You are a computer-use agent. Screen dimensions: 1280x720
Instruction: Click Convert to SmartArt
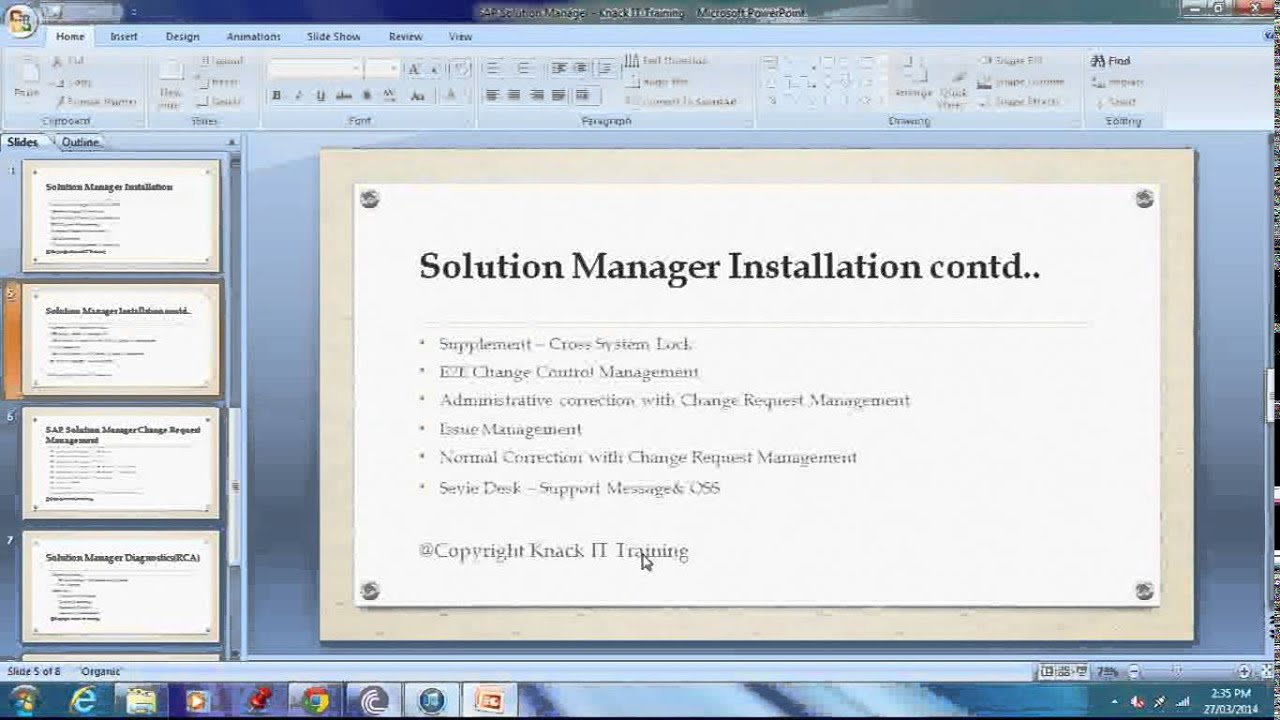click(683, 102)
